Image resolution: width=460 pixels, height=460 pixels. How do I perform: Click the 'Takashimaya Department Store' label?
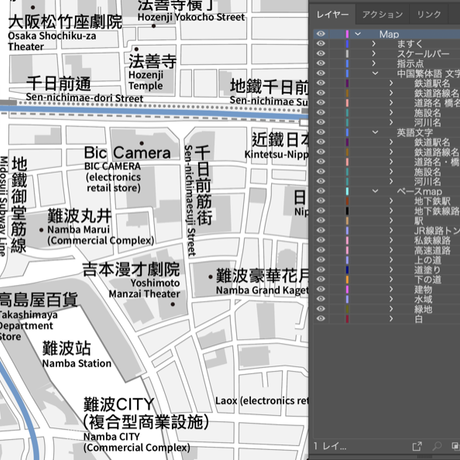coord(29,325)
